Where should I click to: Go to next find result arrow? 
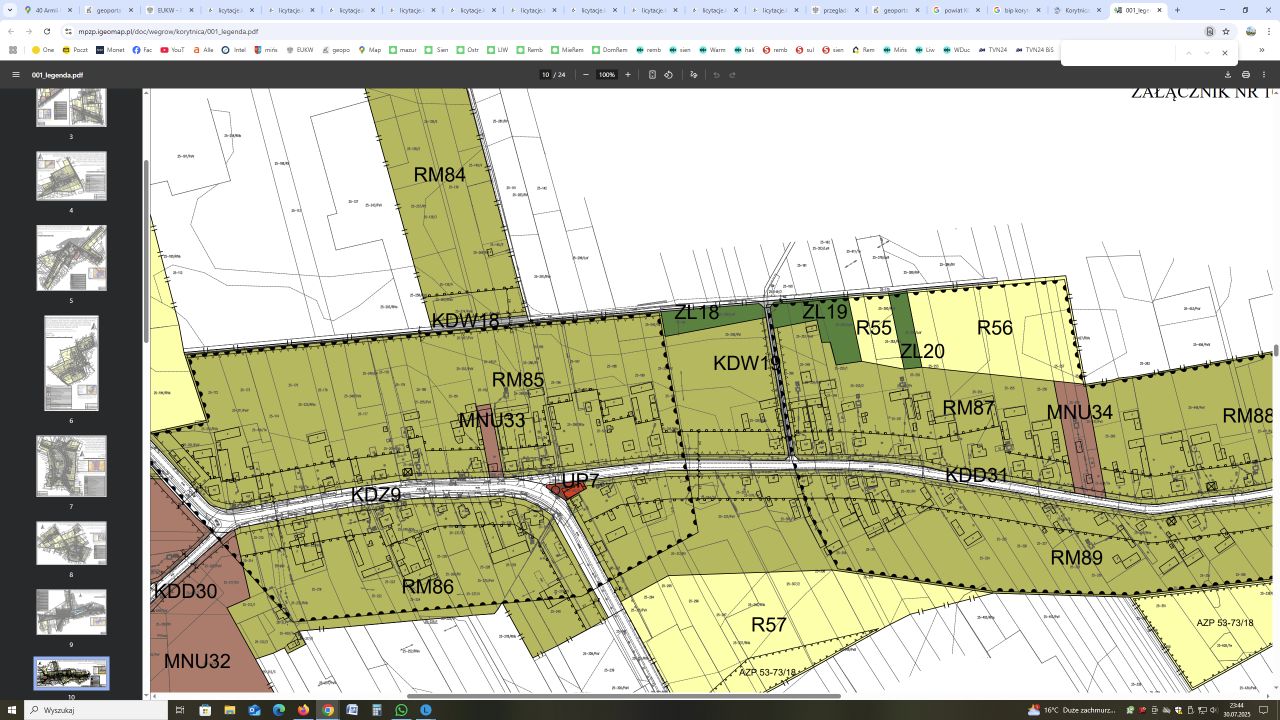coord(1207,53)
